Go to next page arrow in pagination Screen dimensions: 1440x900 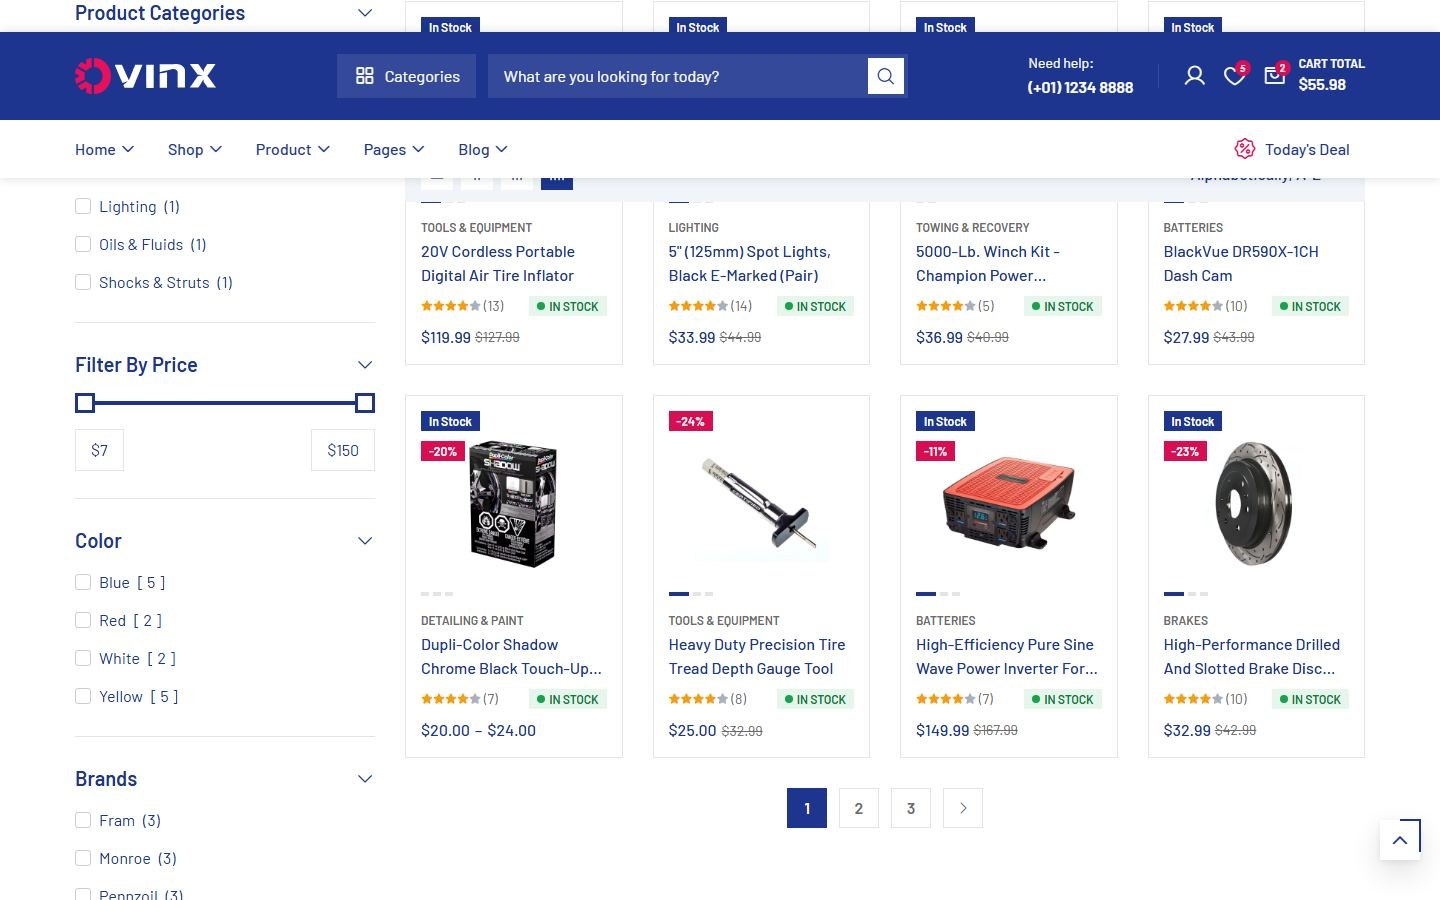pyautogui.click(x=963, y=808)
